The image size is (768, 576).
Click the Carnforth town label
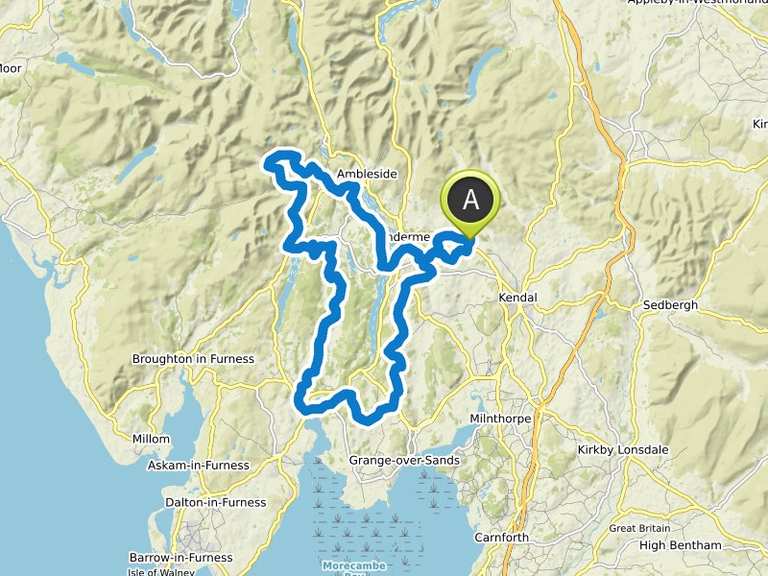(502, 537)
